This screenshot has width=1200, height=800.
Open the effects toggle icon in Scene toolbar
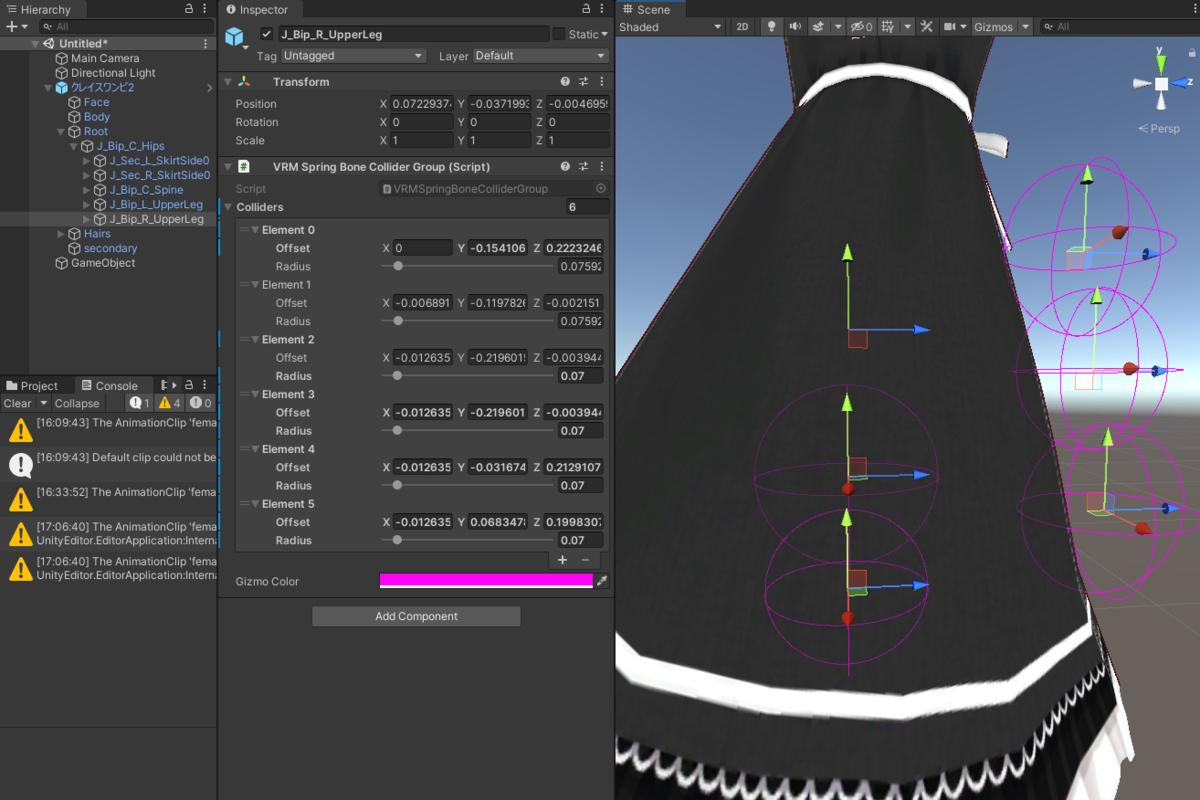(818, 26)
